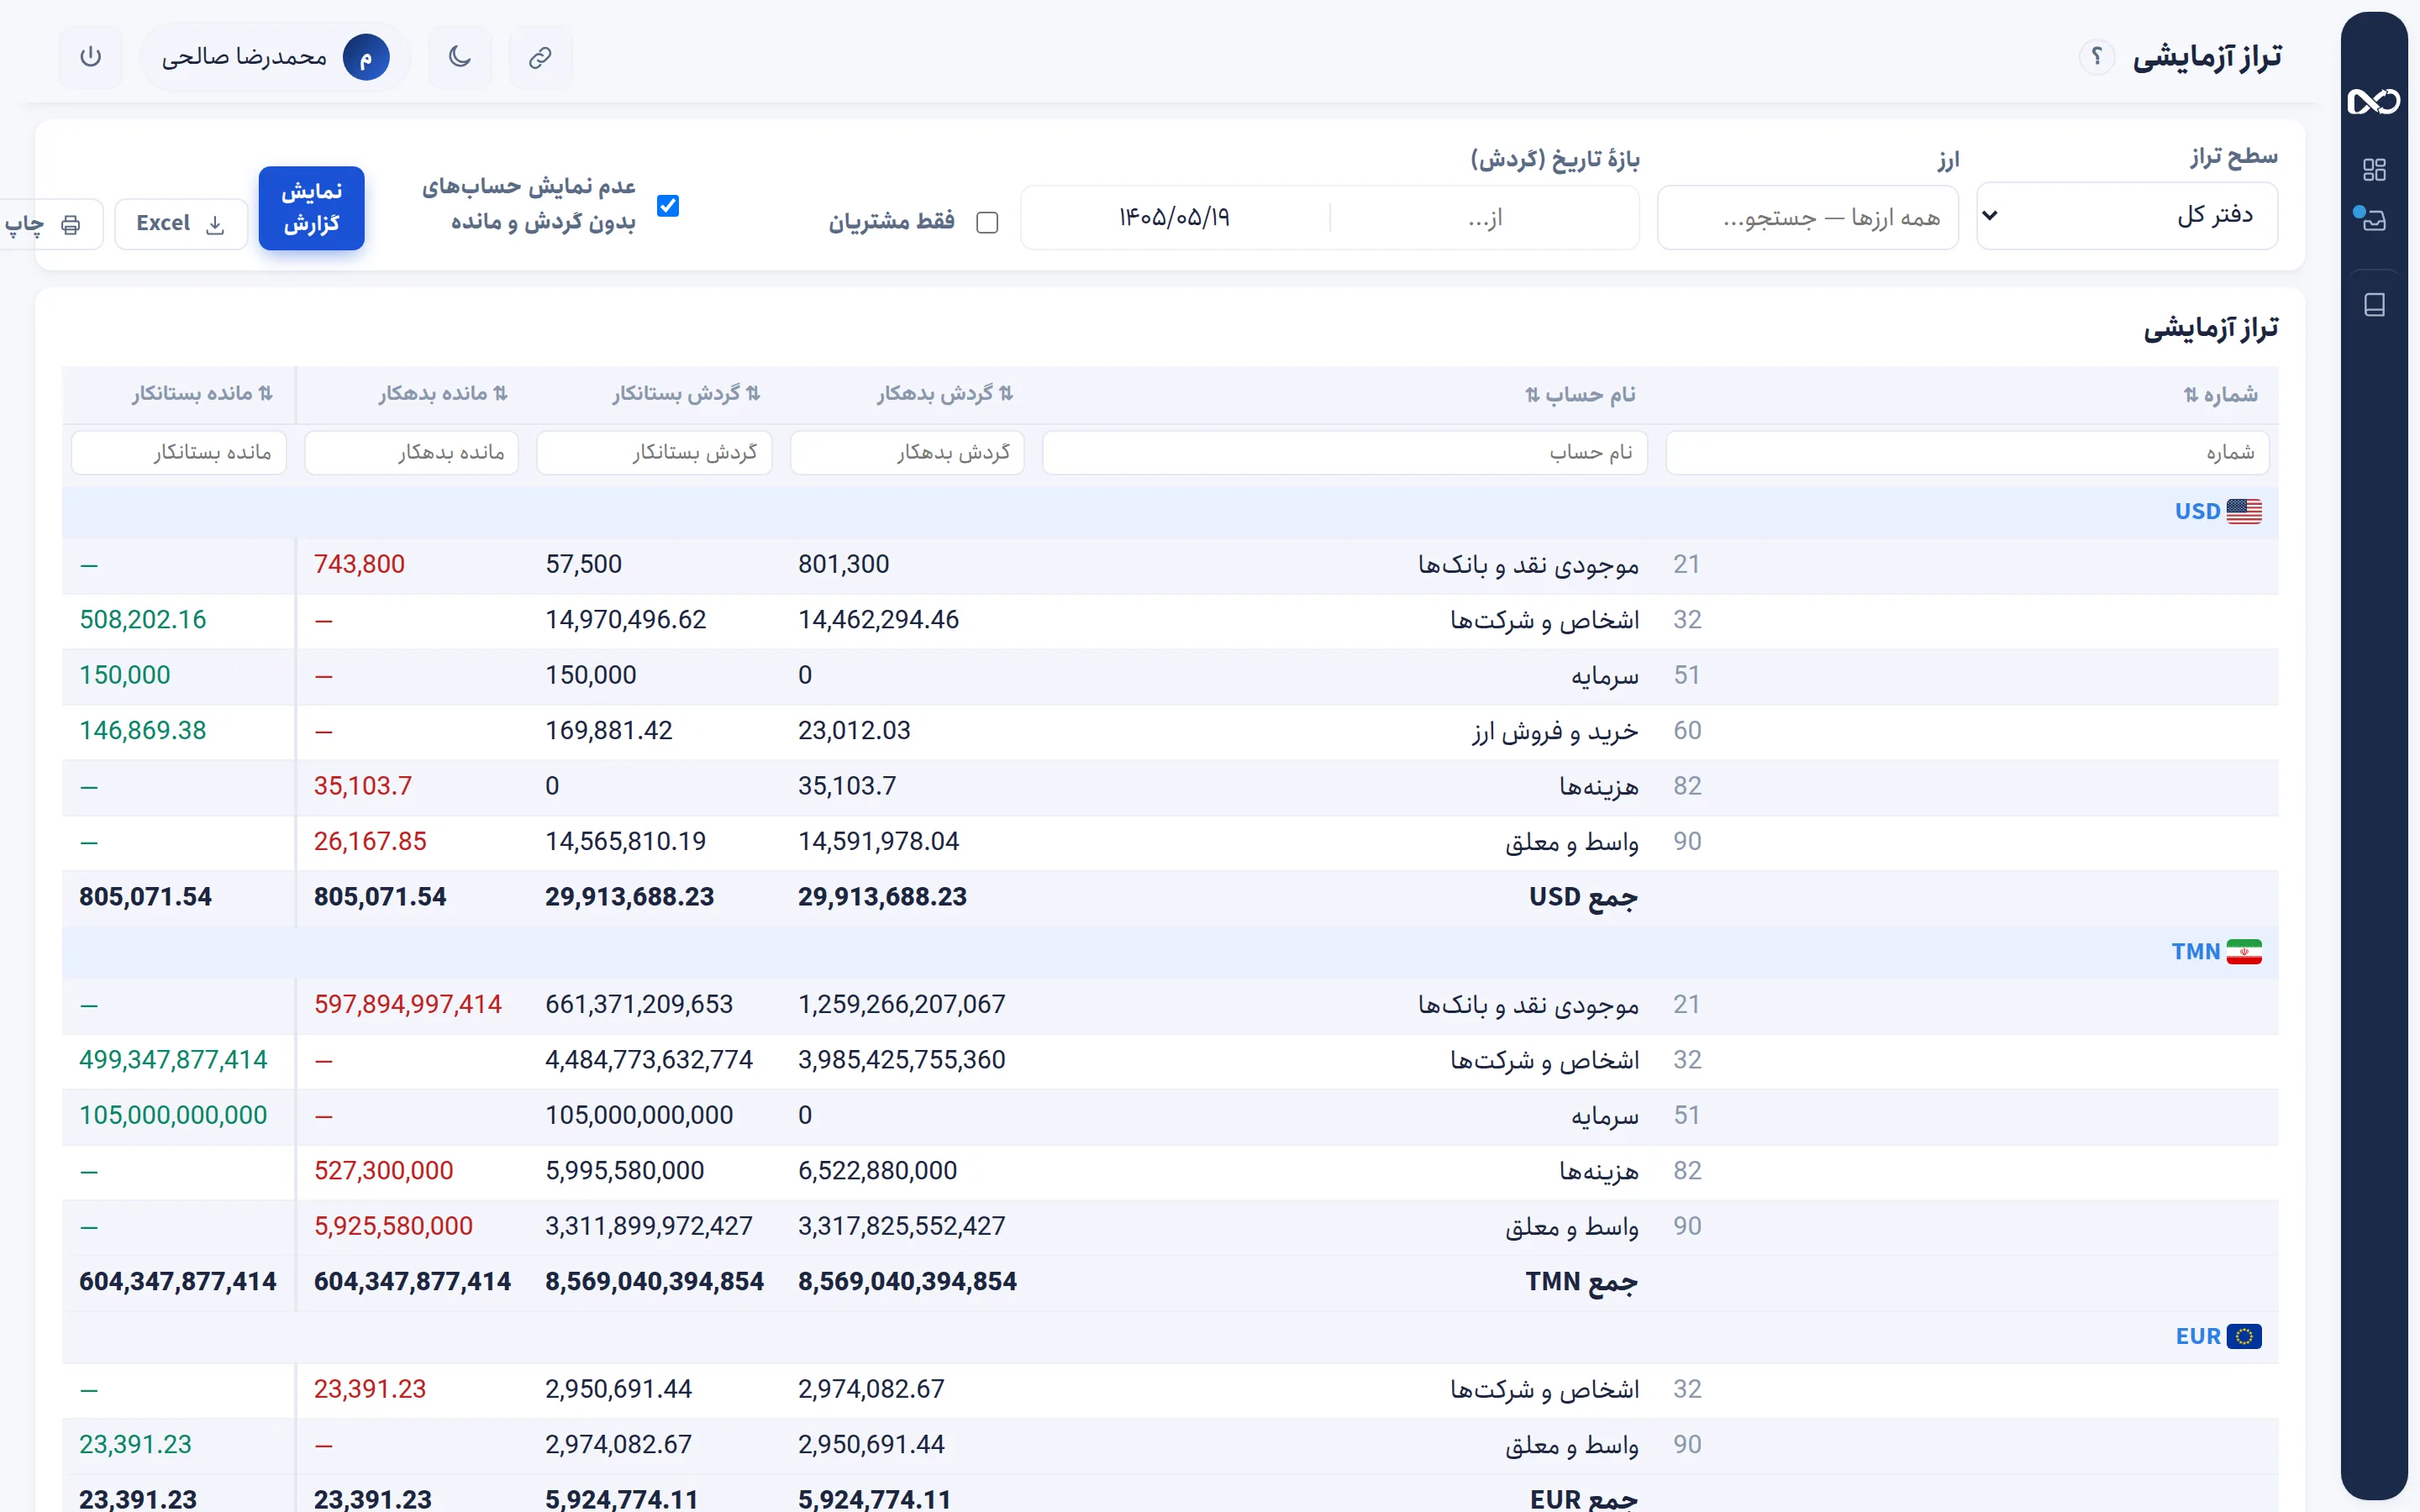Sort by مانده بستانکار column header
2420x1512 pixels.
202,394
